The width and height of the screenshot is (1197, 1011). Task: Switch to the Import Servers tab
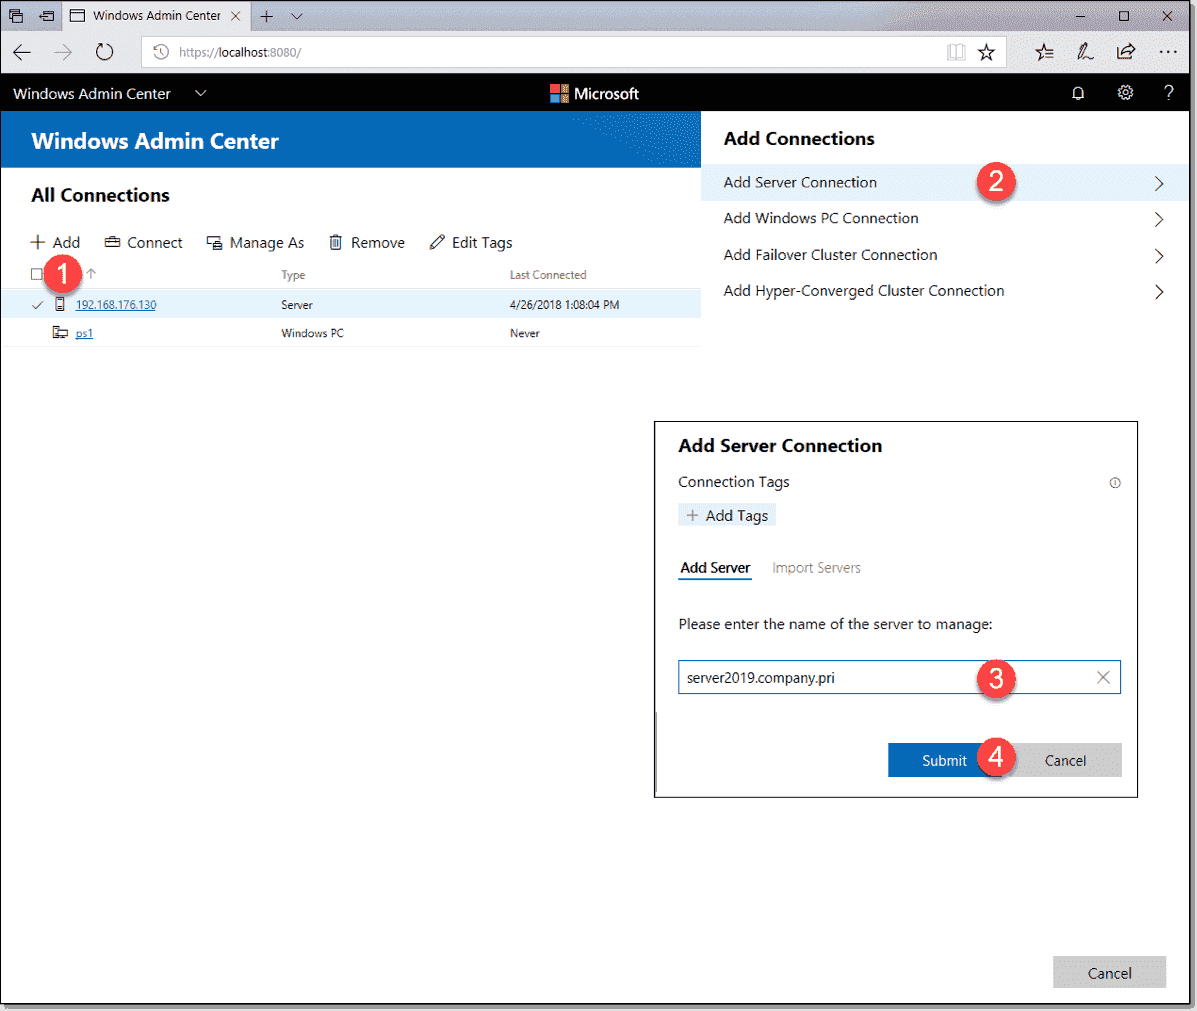[x=816, y=567]
